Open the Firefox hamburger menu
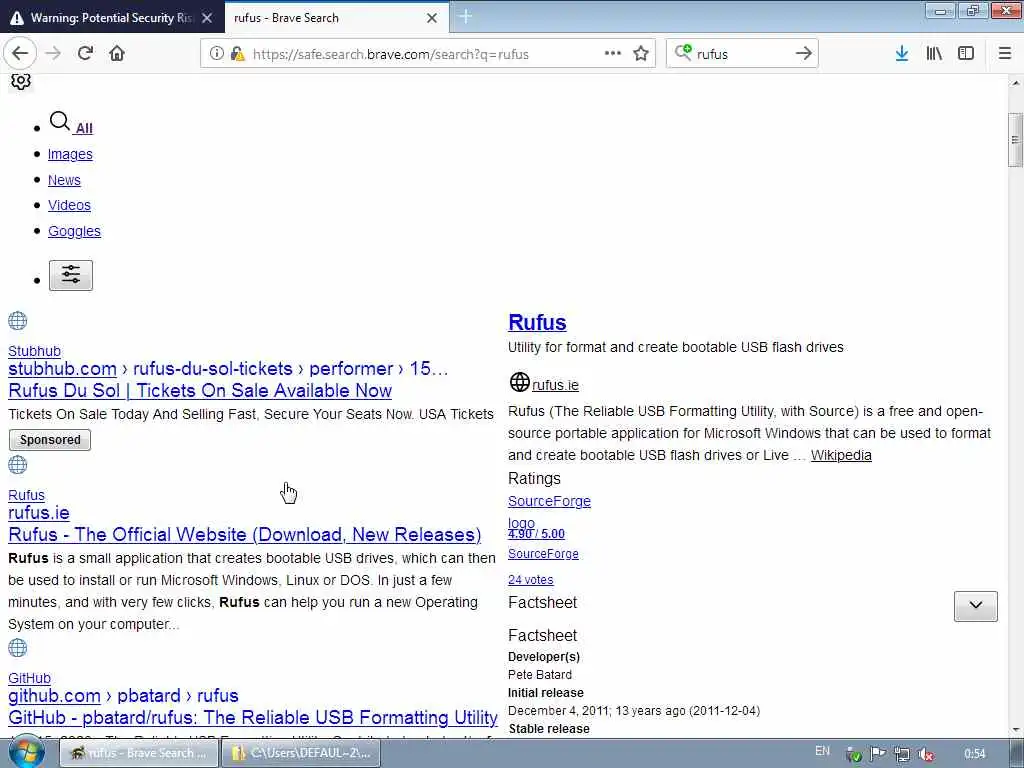This screenshot has width=1024, height=768. pyautogui.click(x=1004, y=54)
